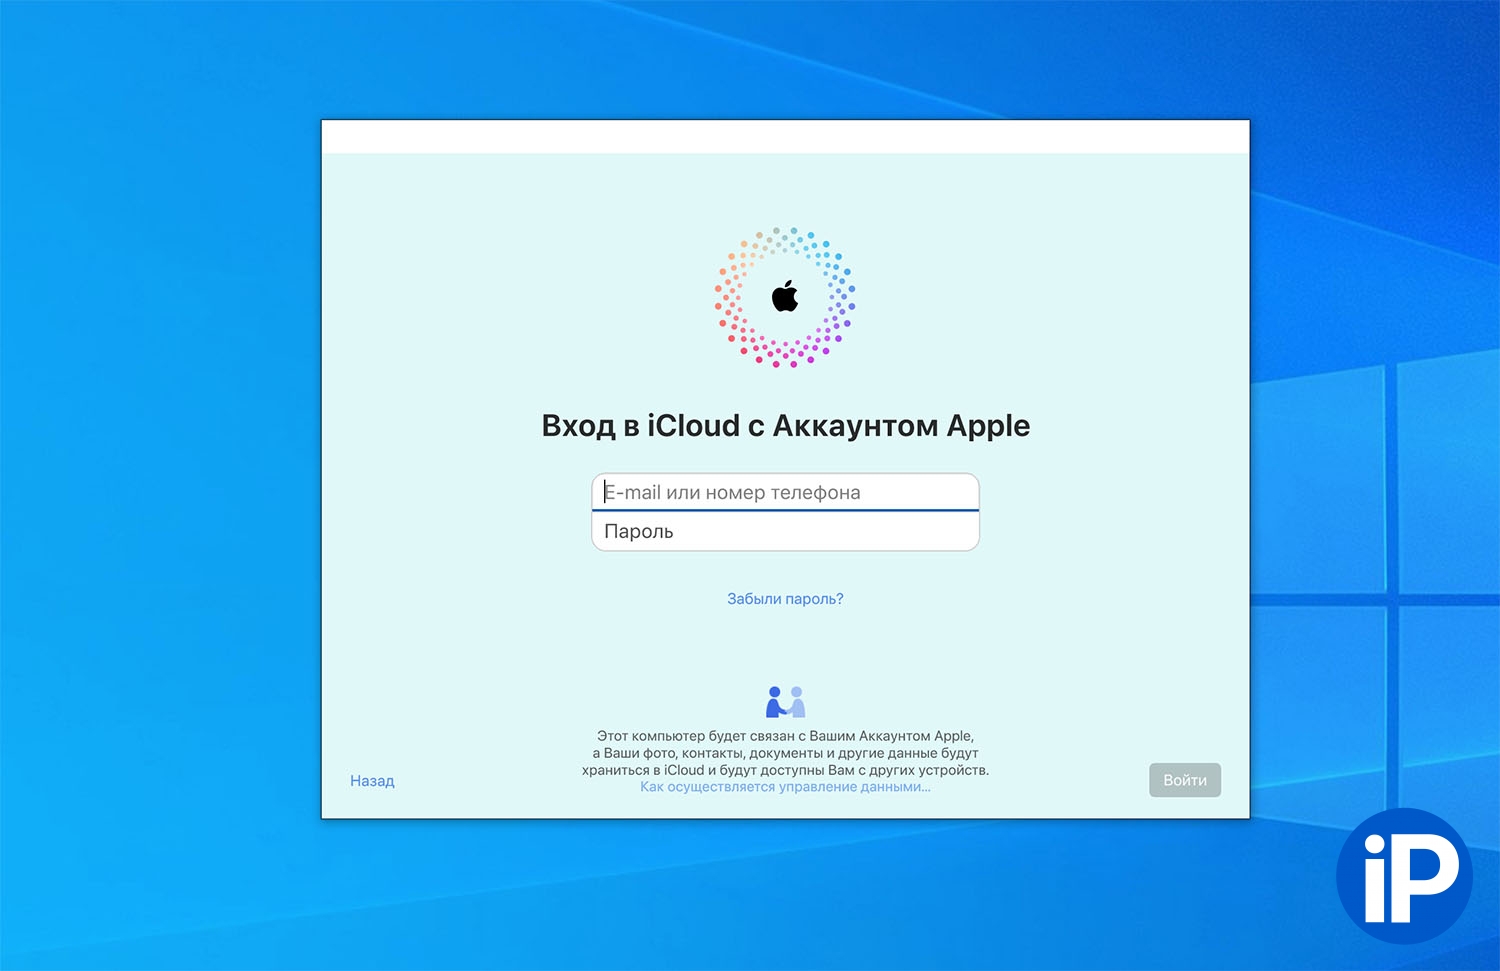Viewport: 1500px width, 971px height.
Task: Click the Apple logo icon
Action: point(785,296)
